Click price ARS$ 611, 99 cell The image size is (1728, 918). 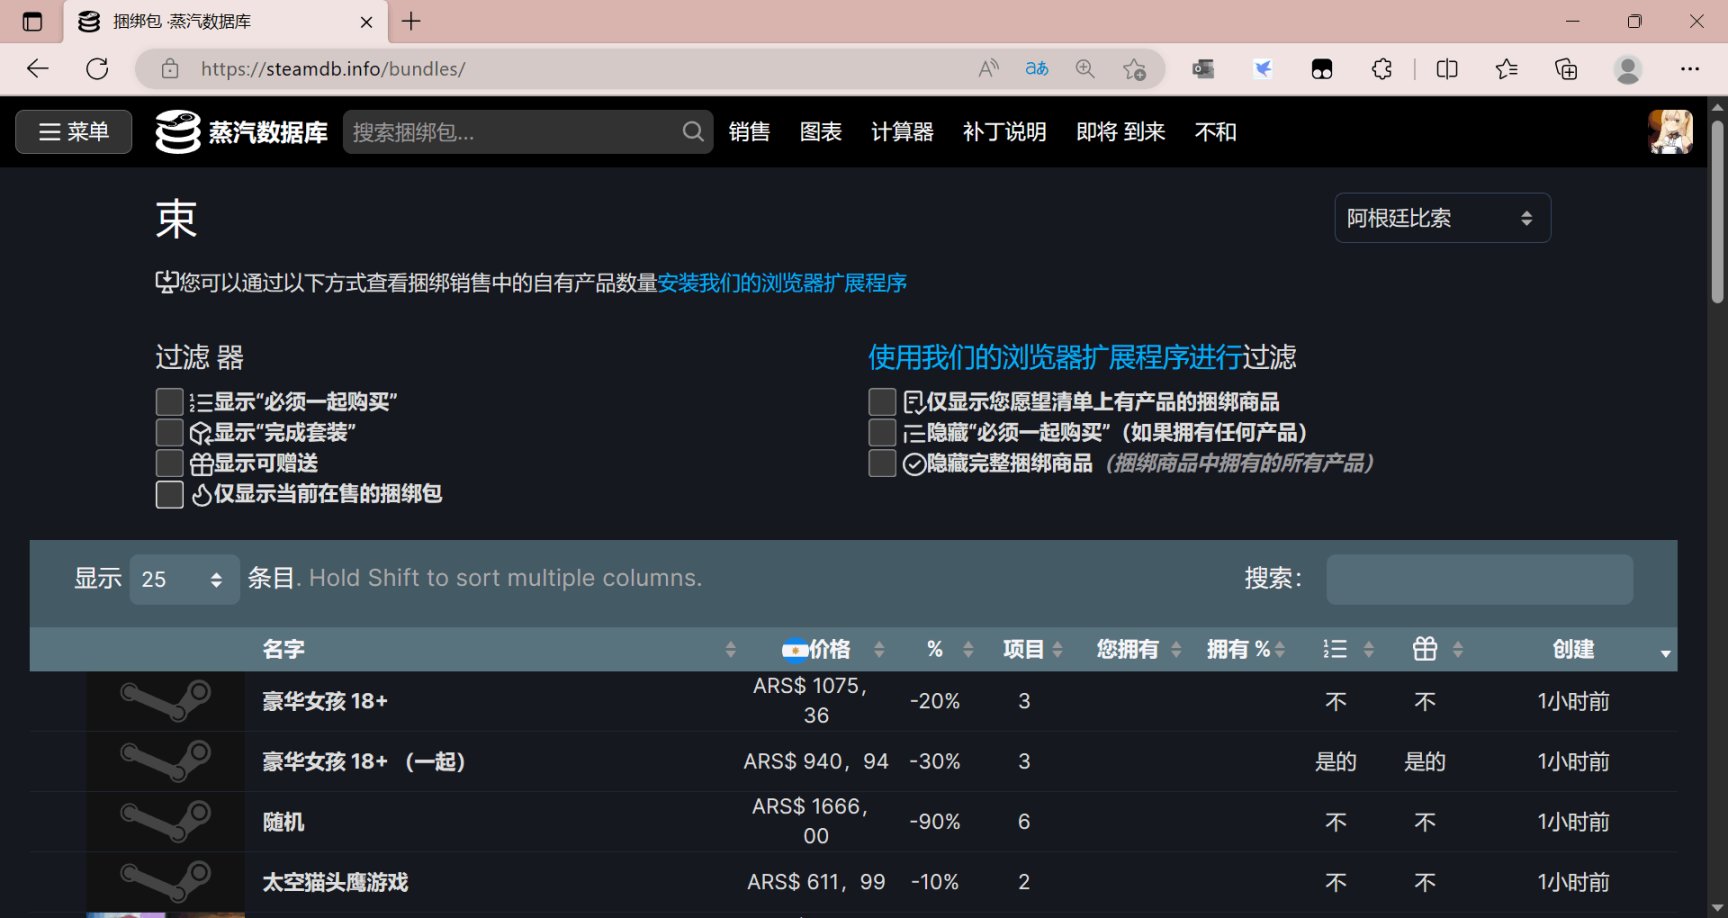pos(816,882)
